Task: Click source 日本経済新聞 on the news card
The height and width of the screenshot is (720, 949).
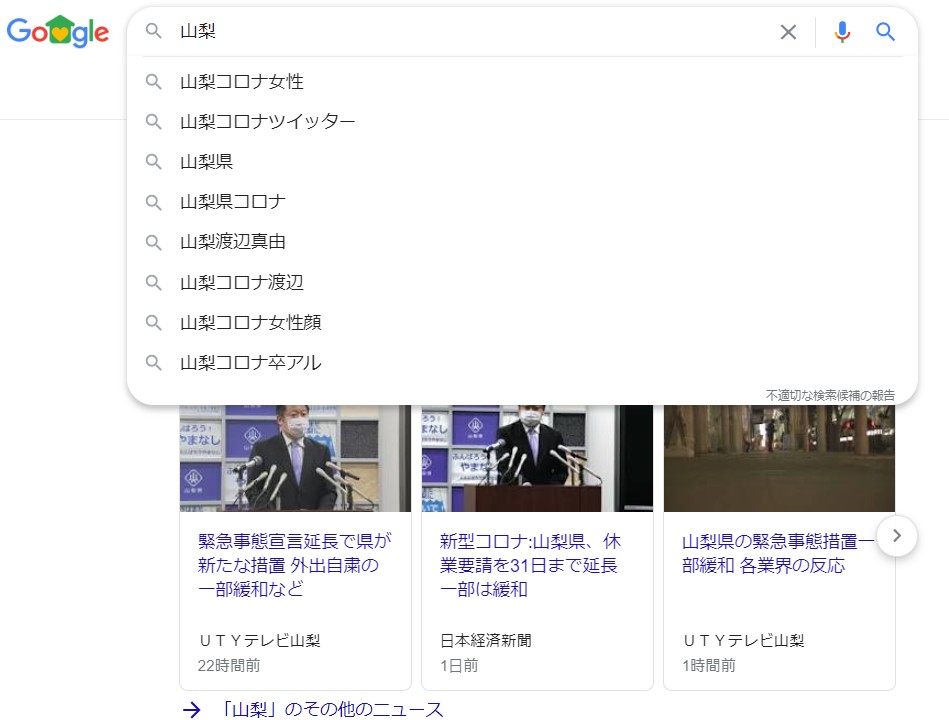Action: click(x=485, y=640)
